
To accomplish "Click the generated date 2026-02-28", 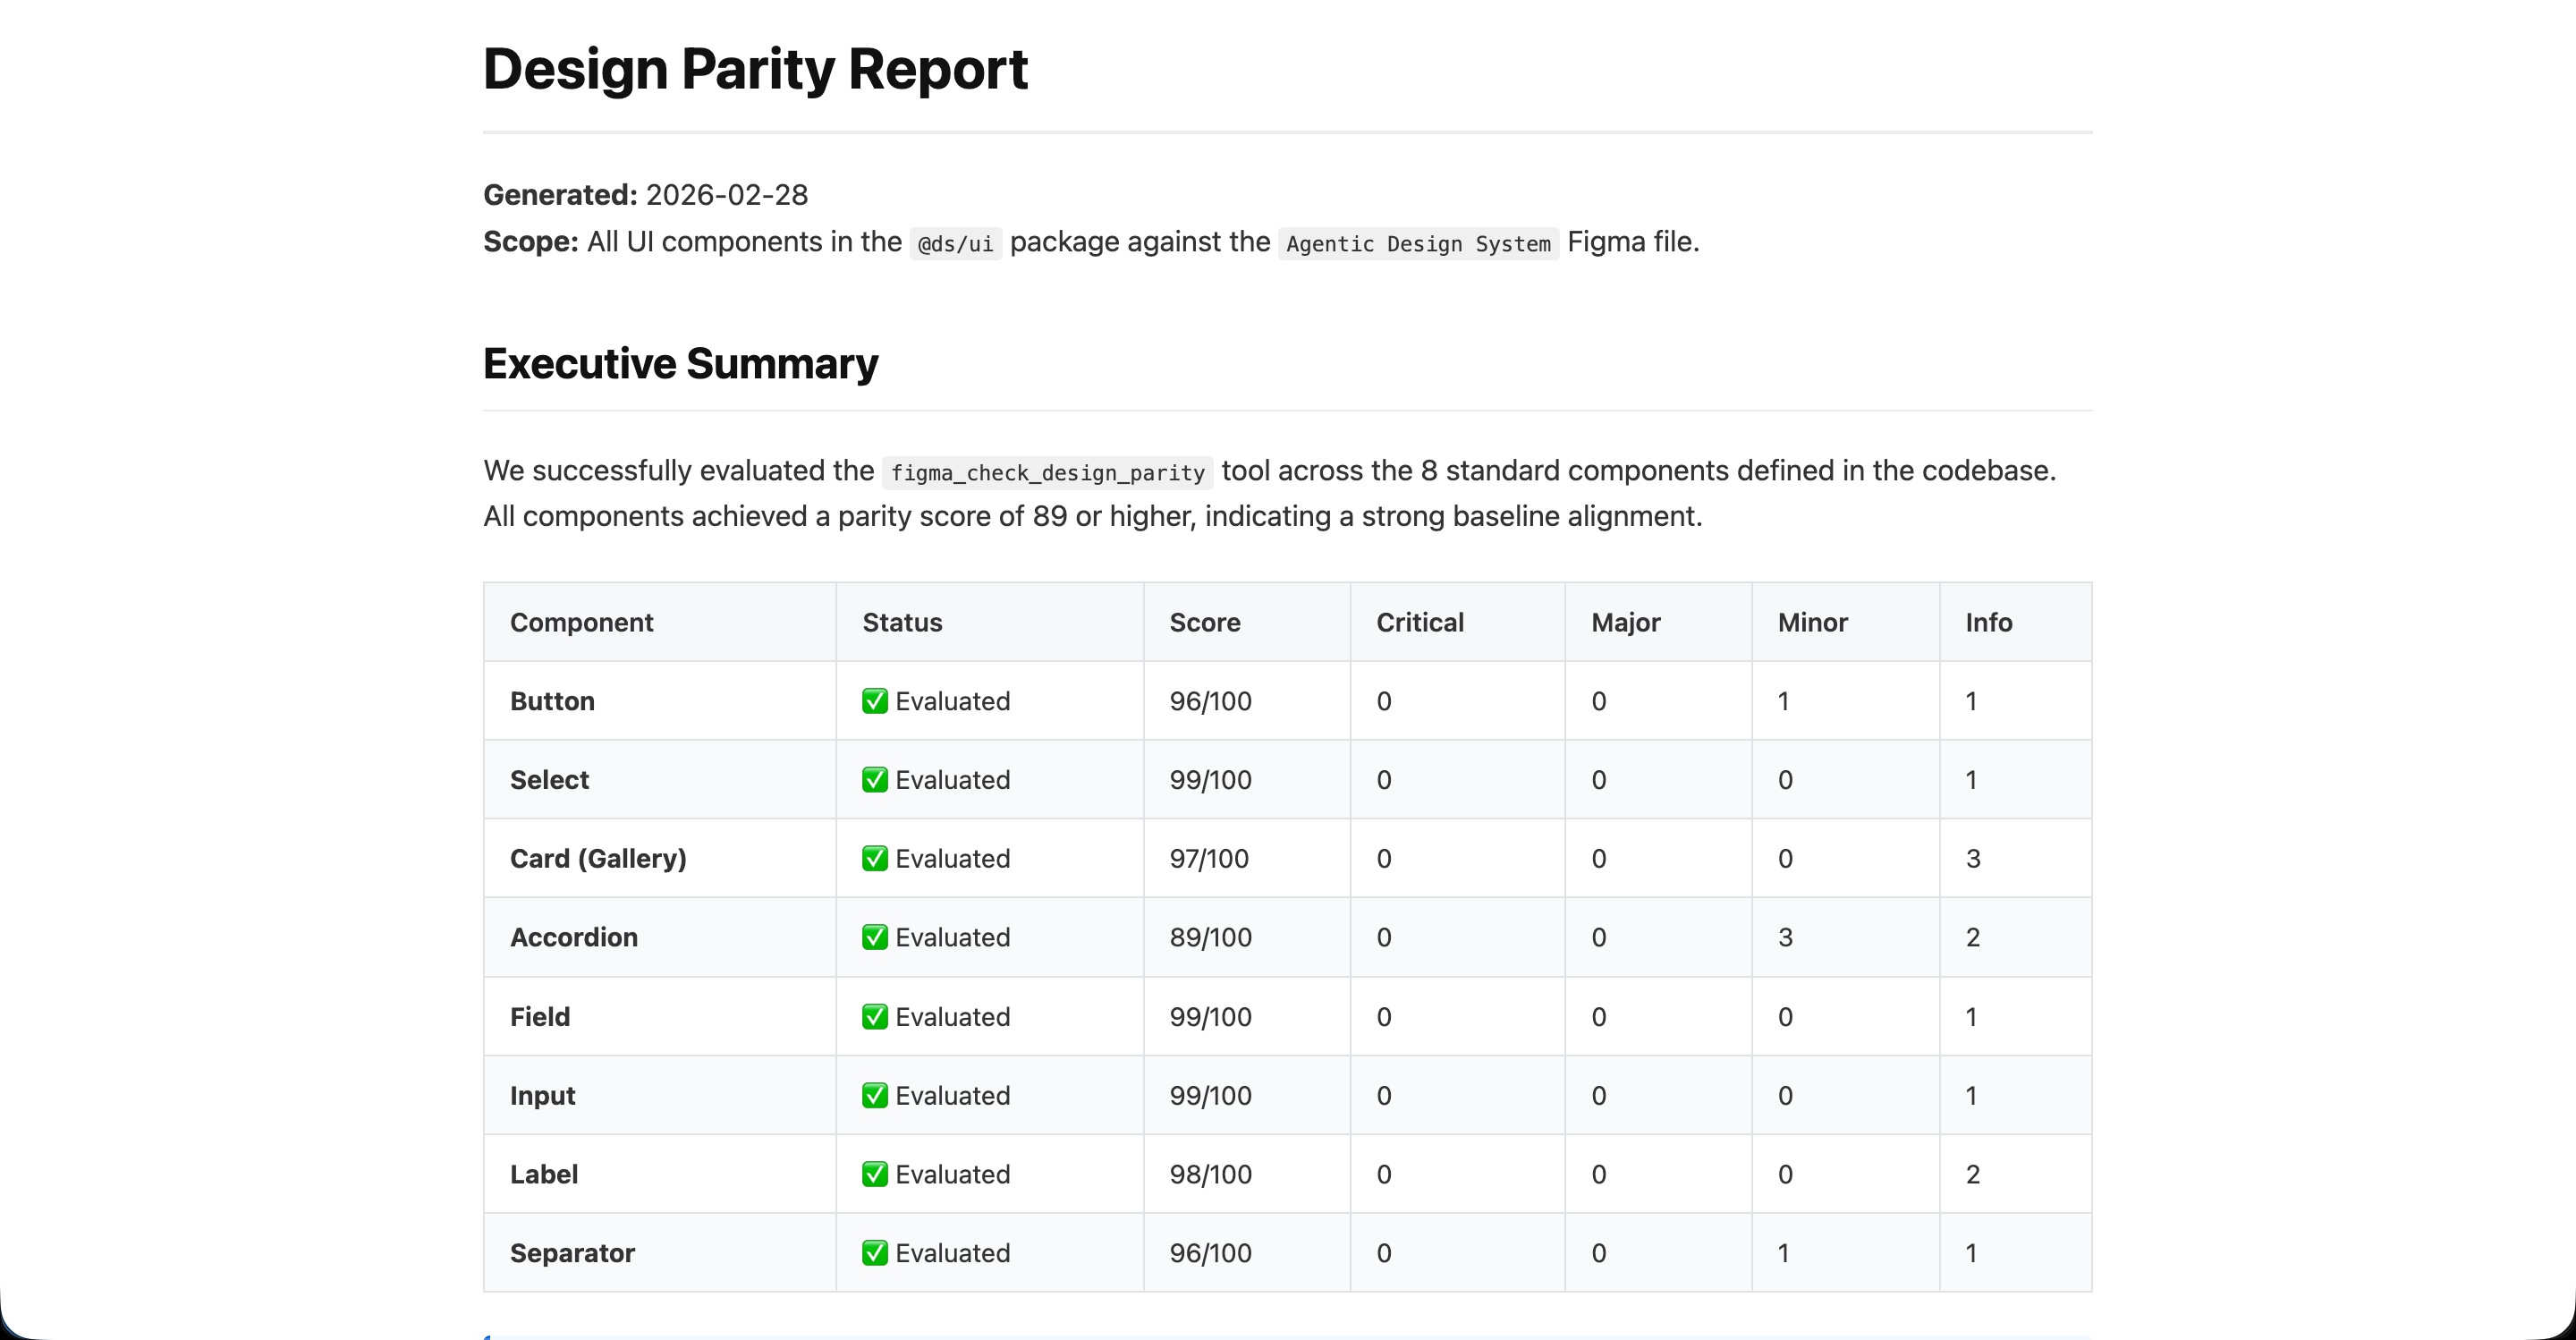I will (726, 195).
